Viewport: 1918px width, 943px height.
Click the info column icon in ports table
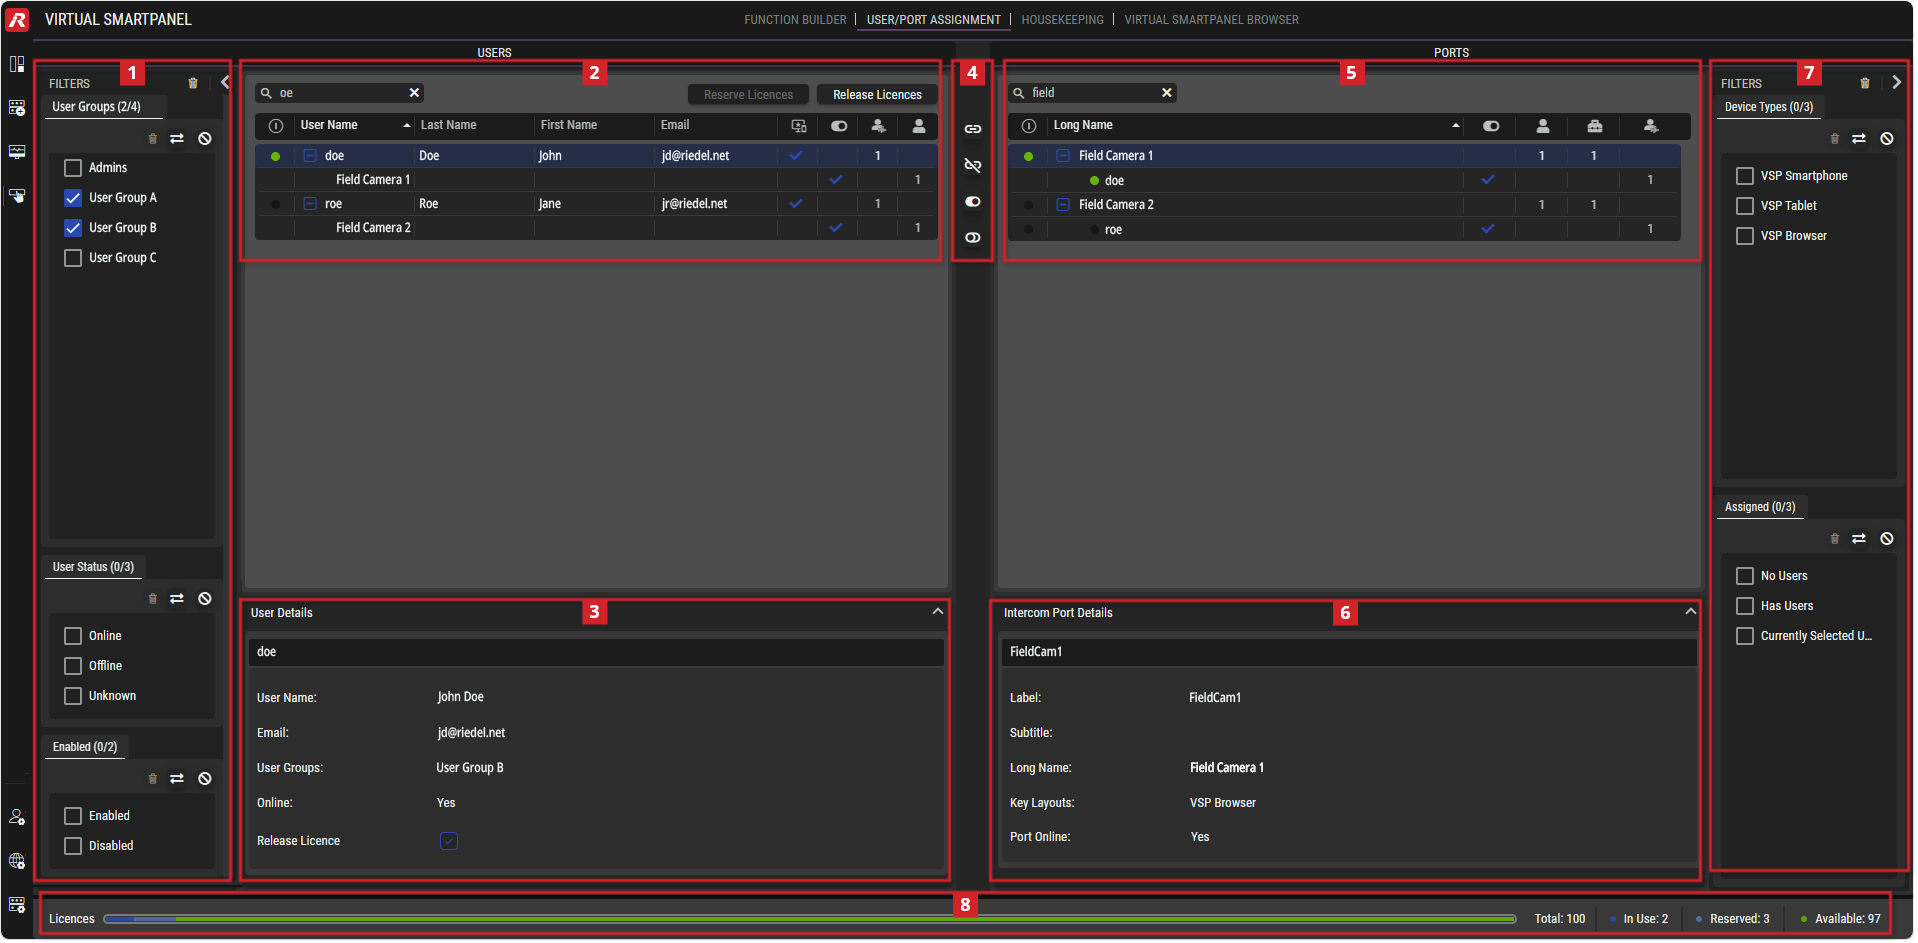(x=1029, y=126)
